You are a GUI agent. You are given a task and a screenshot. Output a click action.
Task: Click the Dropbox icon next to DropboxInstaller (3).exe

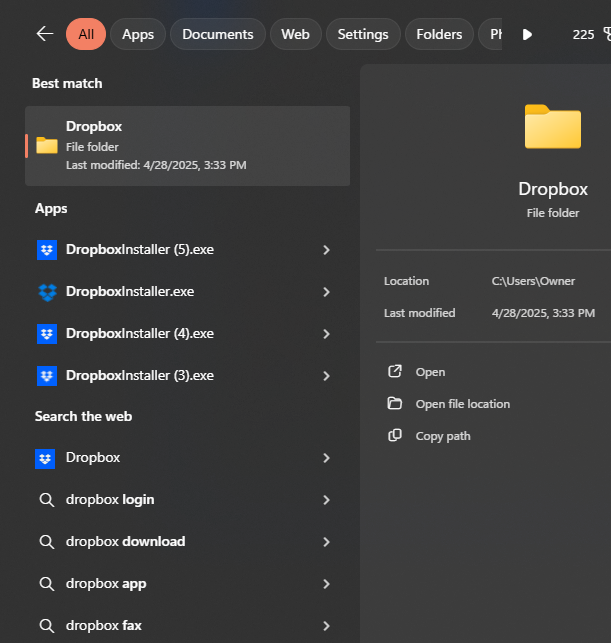46,376
